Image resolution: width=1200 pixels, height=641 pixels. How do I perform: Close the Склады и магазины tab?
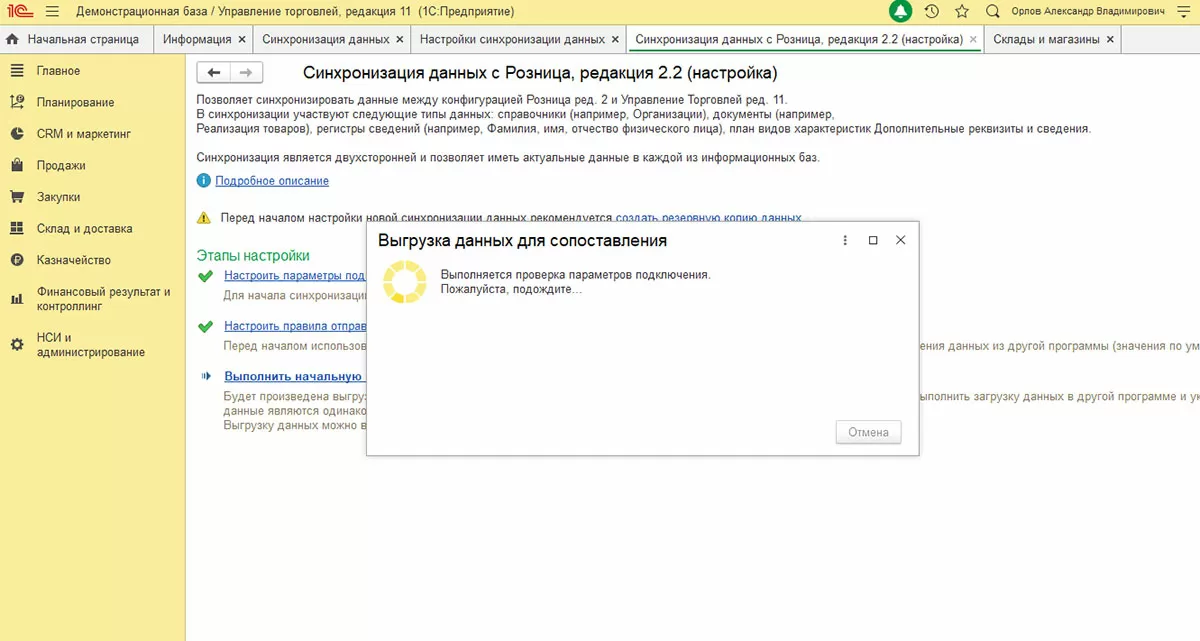[1110, 39]
